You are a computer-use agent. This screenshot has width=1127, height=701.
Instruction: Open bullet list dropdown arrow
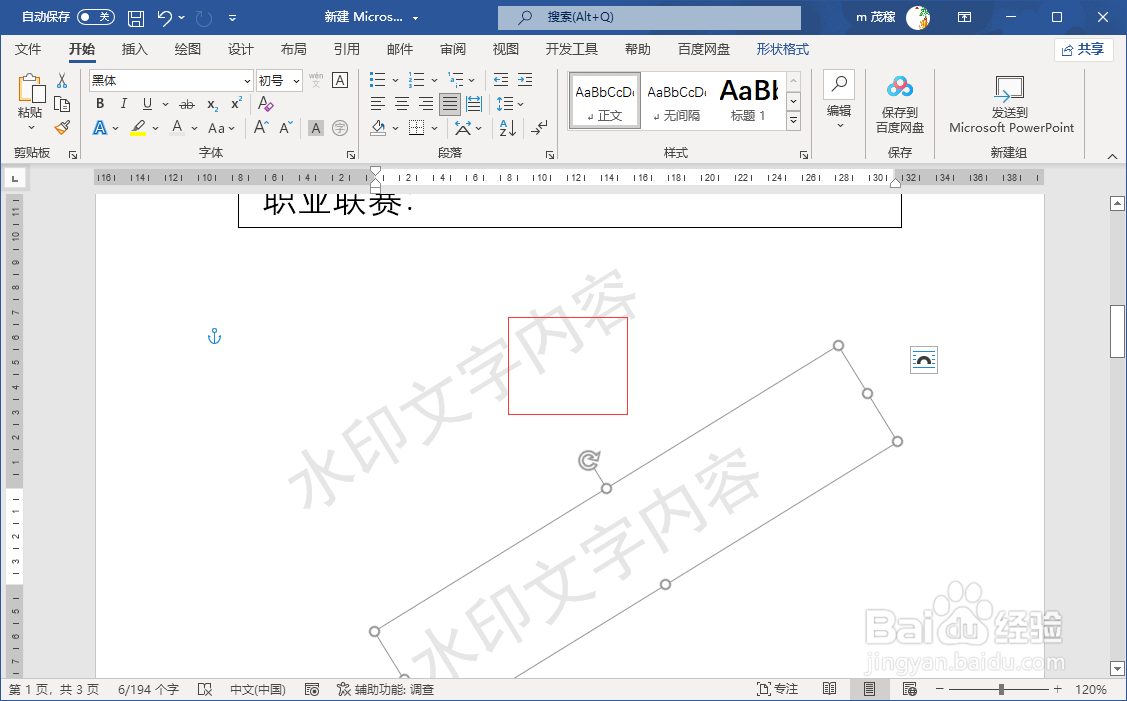point(395,80)
